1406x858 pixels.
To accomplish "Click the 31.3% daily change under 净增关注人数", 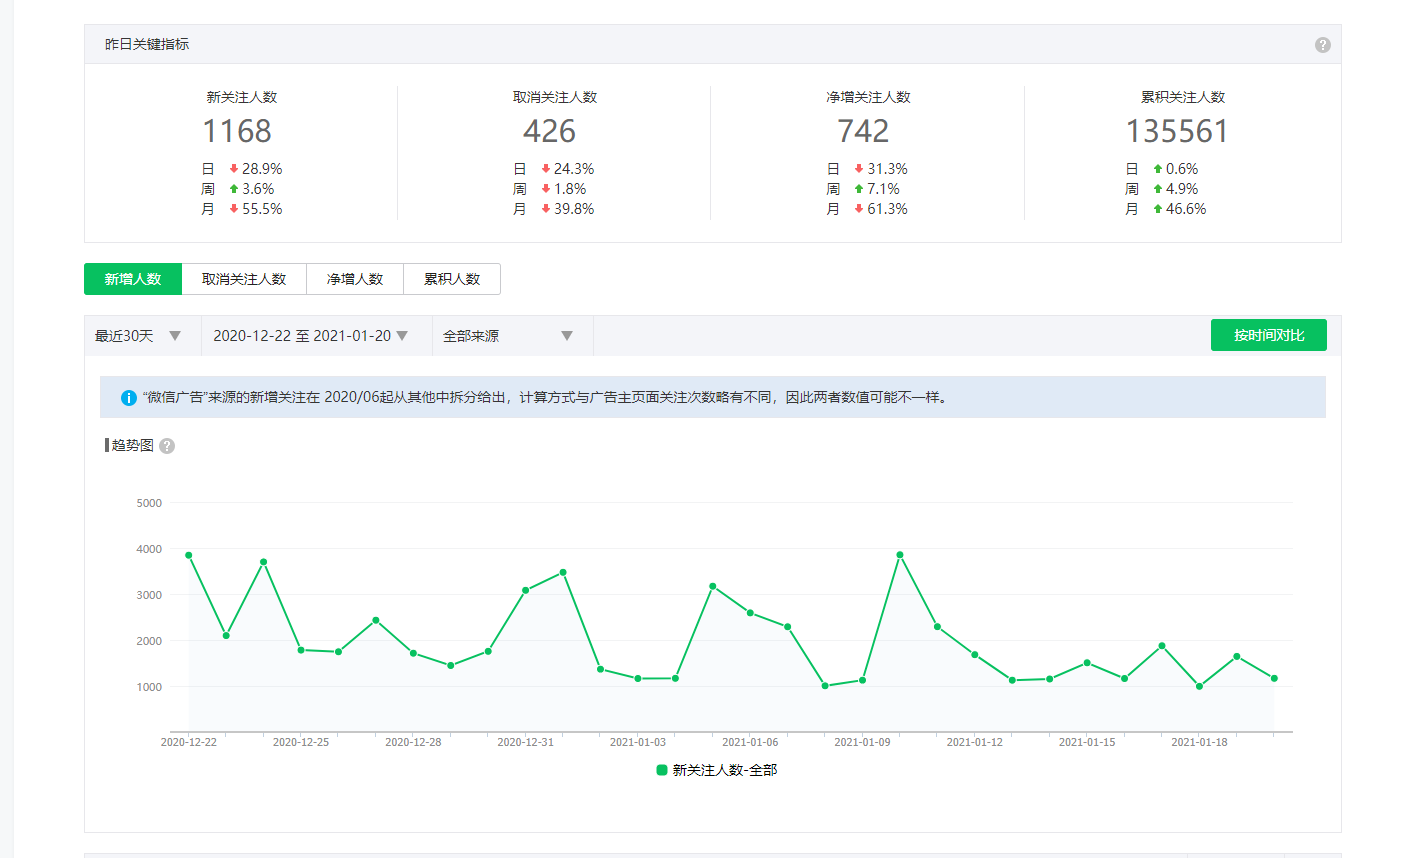I will [888, 169].
